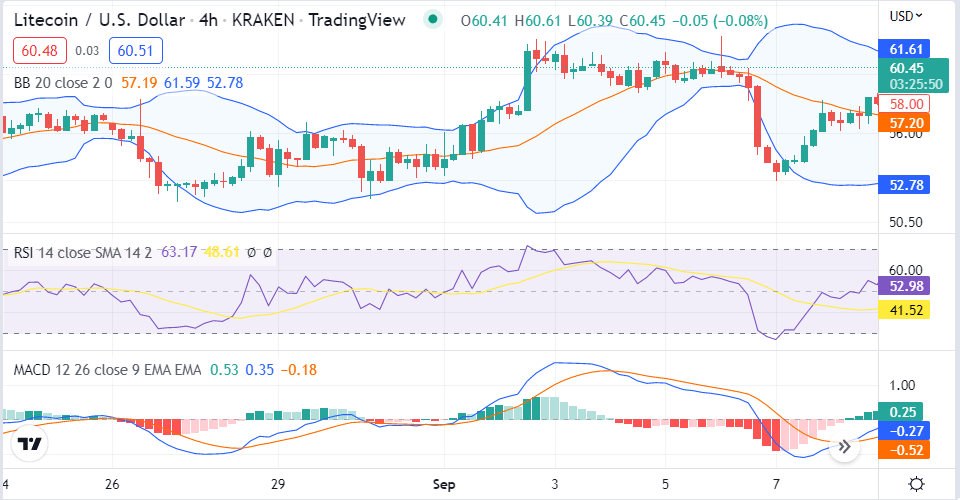This screenshot has height=500, width=960.
Task: Open the USD currency dropdown
Action: [x=906, y=15]
